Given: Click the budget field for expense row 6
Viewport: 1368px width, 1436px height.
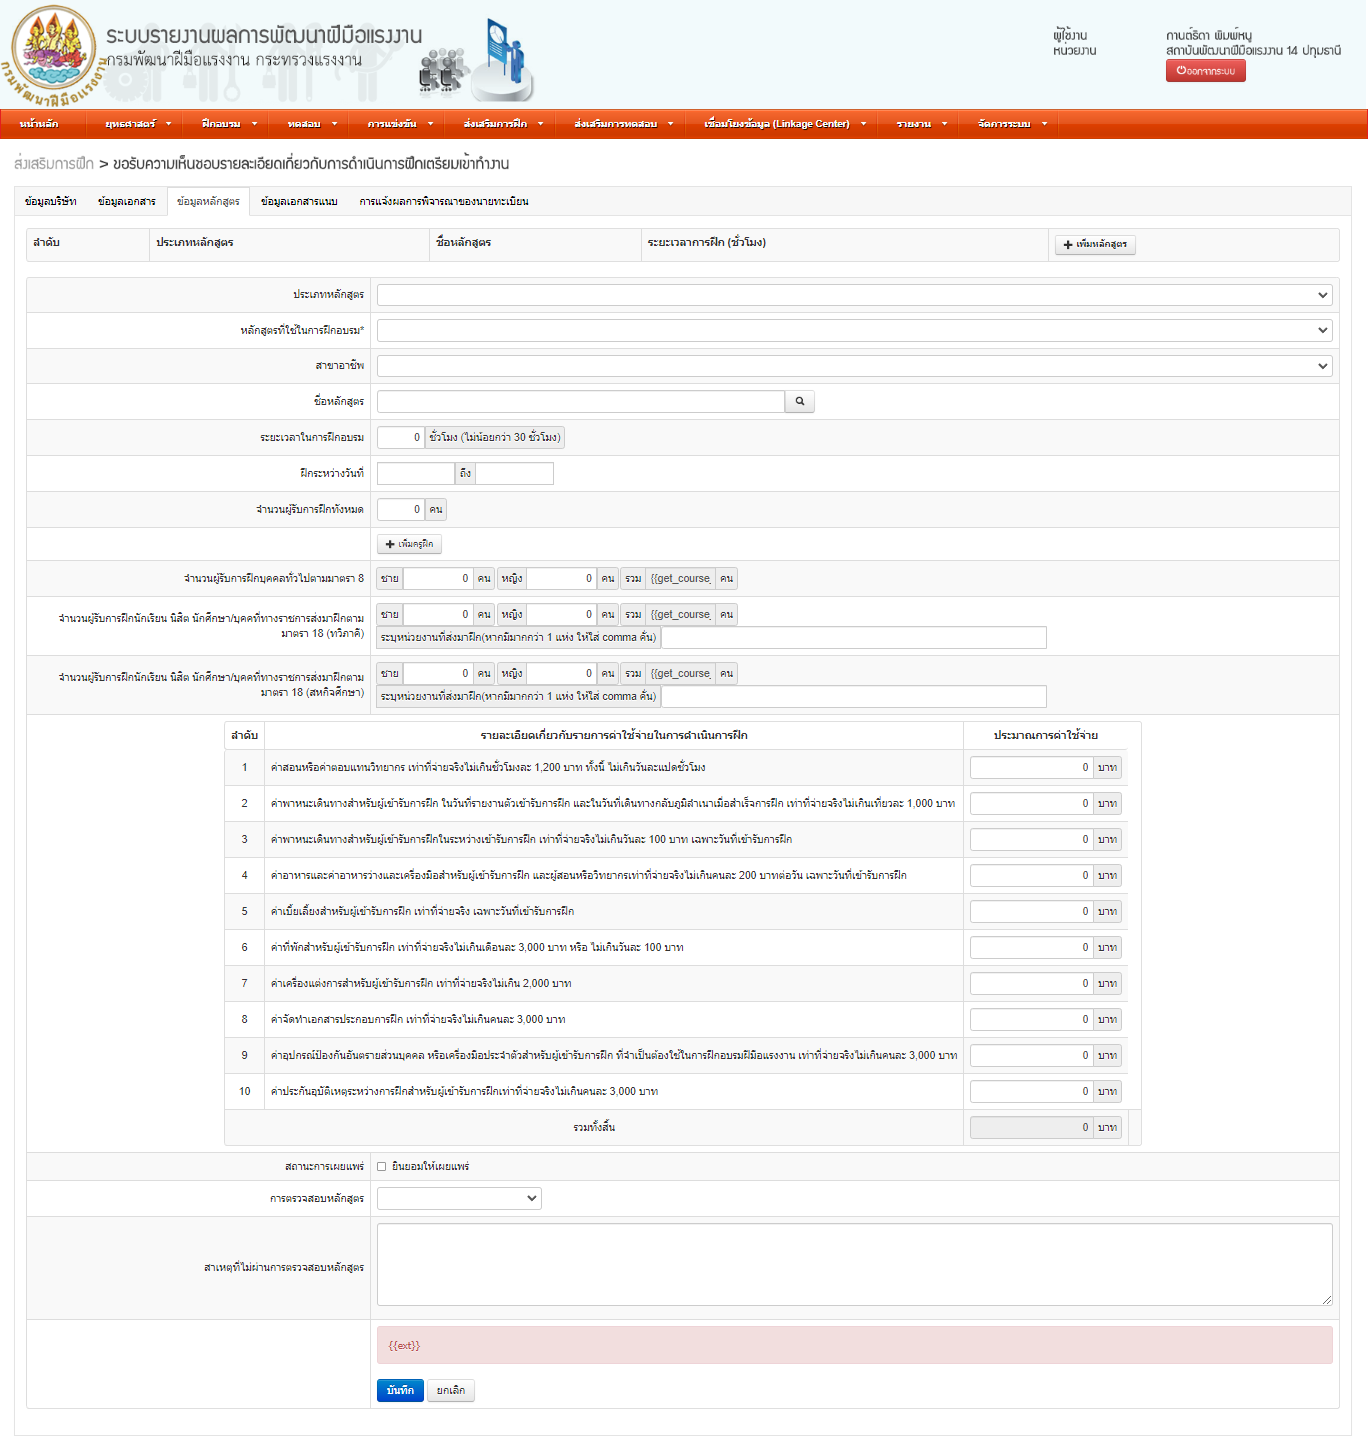Looking at the screenshot, I should (x=1032, y=947).
